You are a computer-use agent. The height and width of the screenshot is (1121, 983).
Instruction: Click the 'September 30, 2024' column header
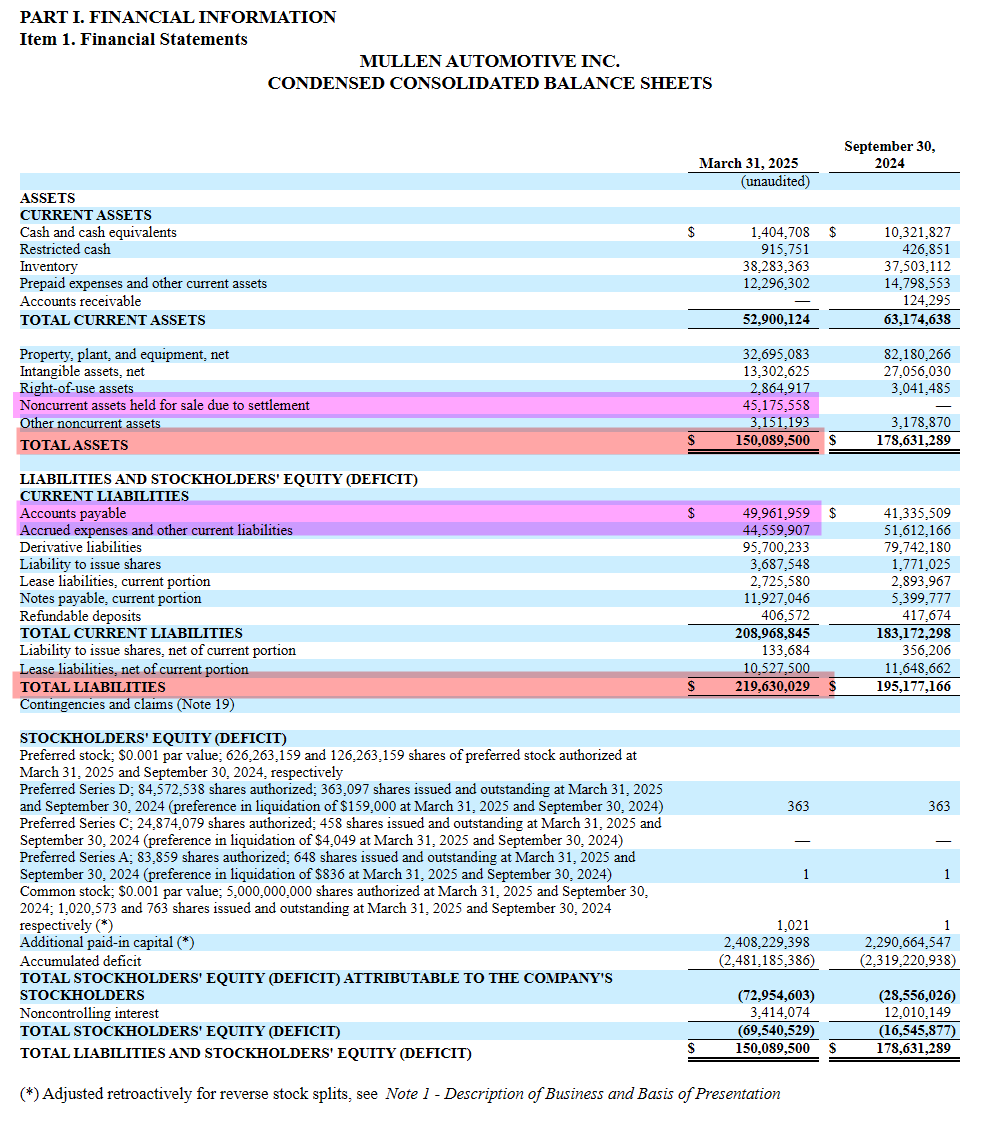tap(889, 154)
